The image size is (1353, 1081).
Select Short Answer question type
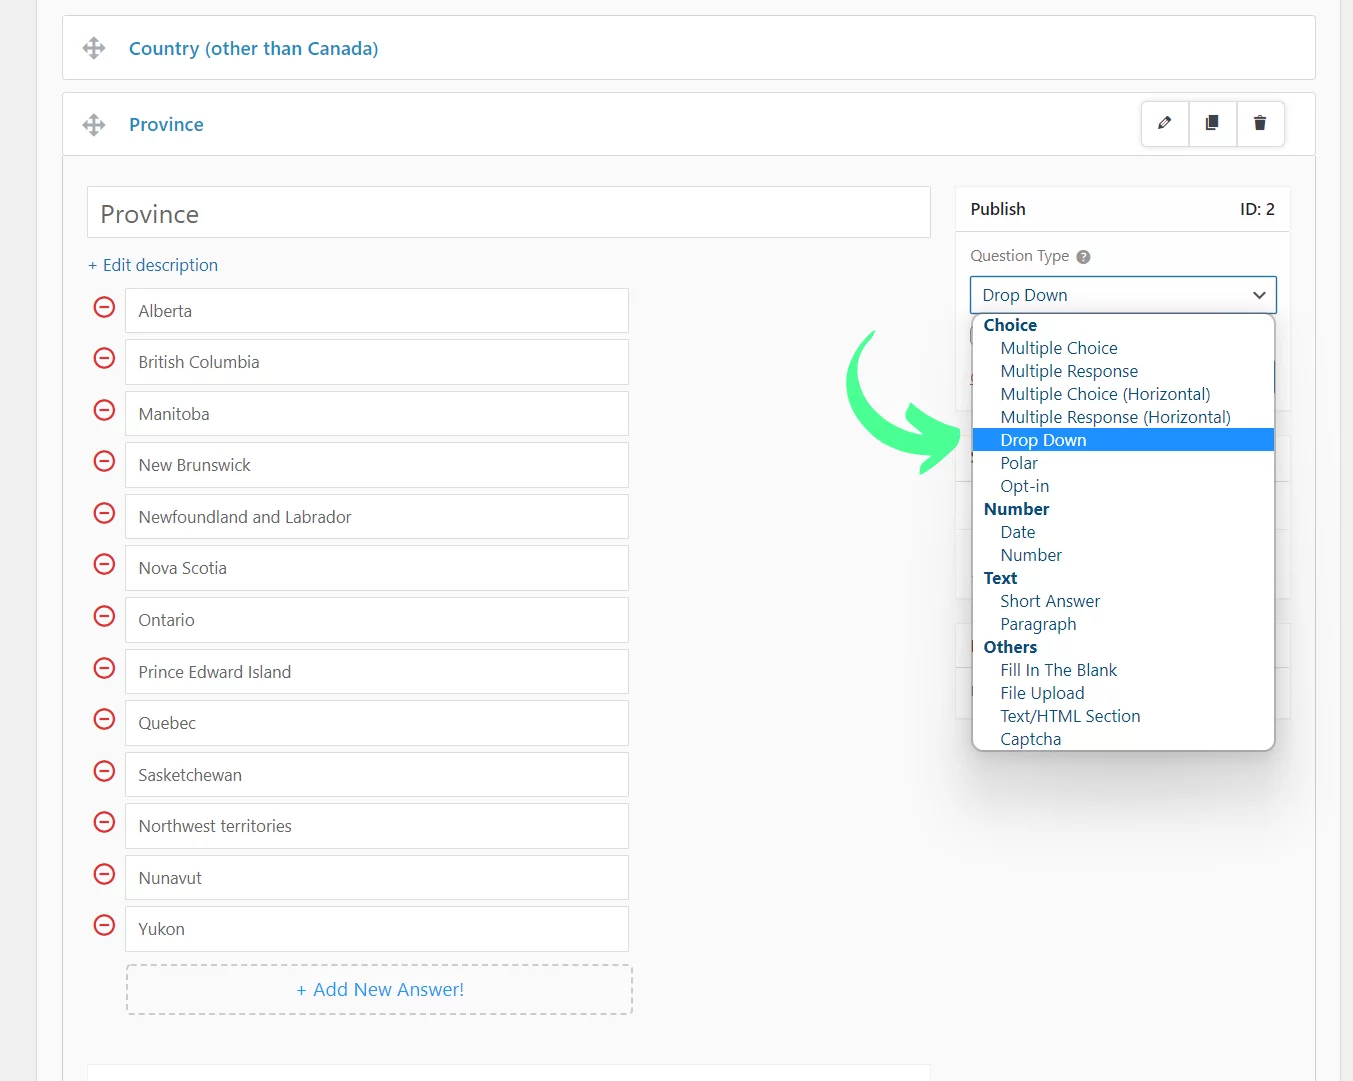[1050, 601]
